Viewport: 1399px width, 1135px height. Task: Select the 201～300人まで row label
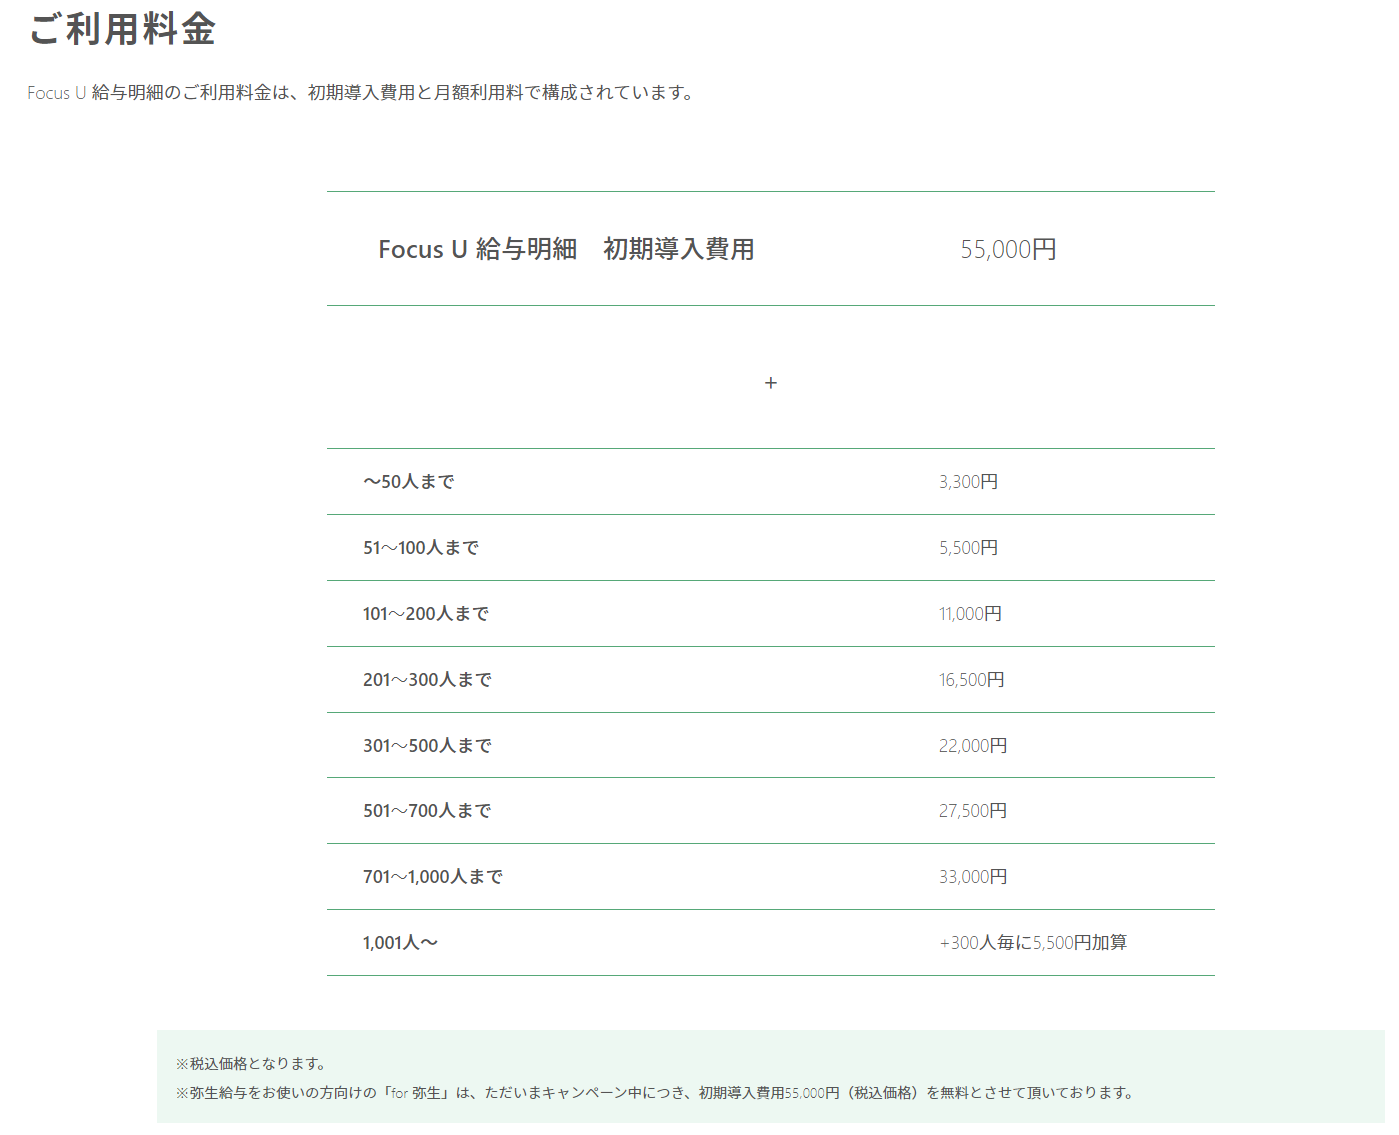[x=427, y=680]
